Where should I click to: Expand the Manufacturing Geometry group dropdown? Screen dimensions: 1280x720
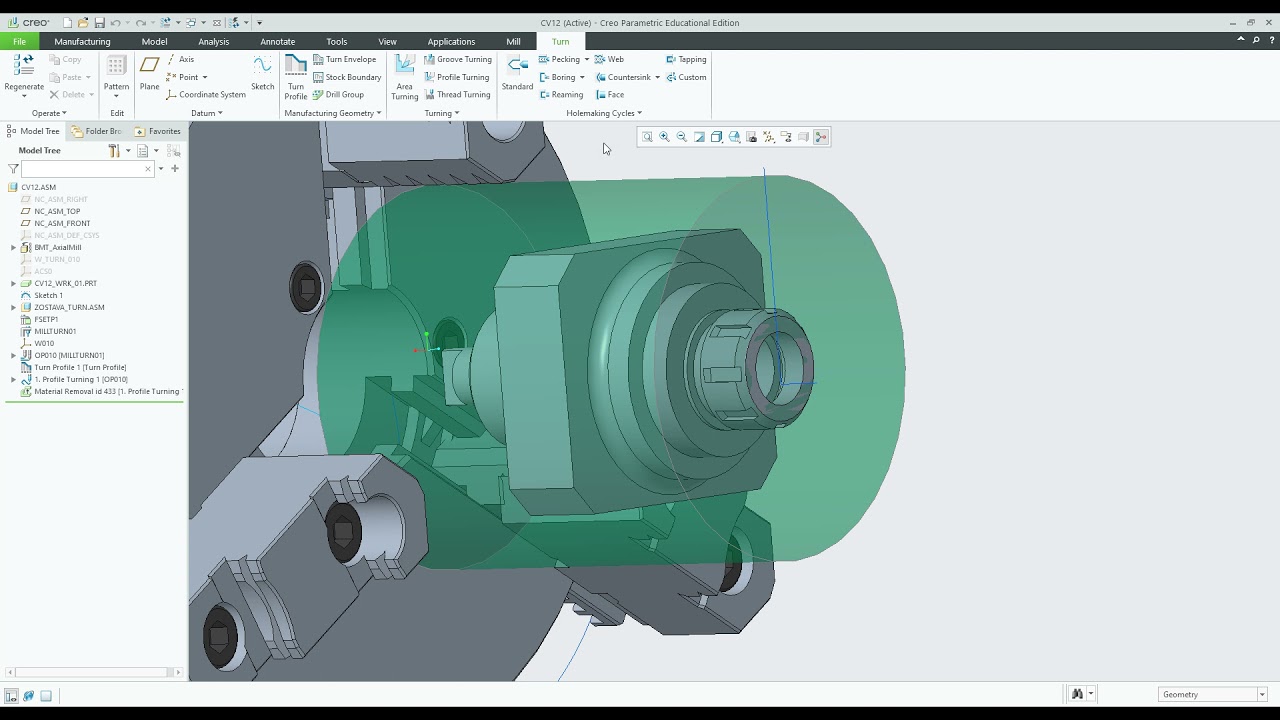[x=333, y=113]
